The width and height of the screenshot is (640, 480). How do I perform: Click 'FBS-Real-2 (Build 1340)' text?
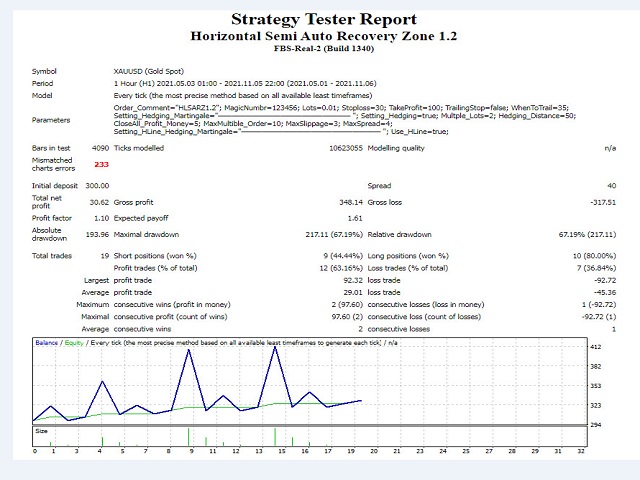[x=324, y=49]
